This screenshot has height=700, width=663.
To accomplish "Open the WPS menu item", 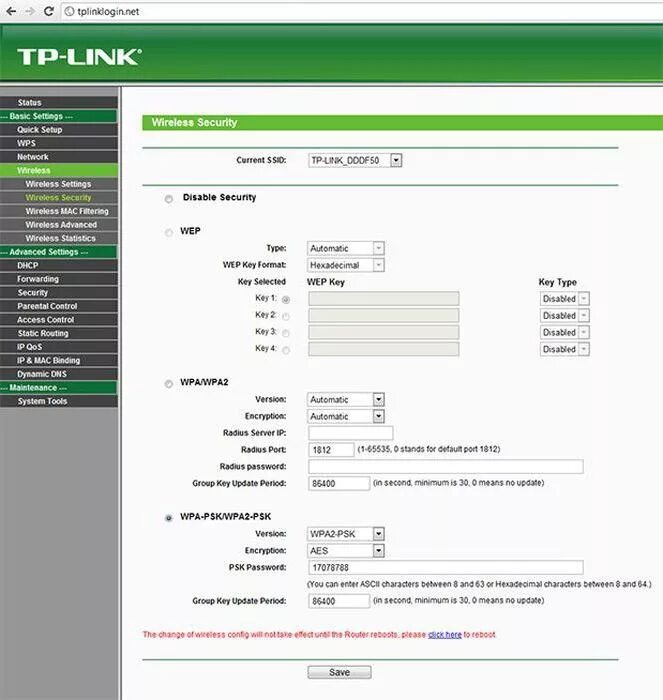I will pos(59,143).
